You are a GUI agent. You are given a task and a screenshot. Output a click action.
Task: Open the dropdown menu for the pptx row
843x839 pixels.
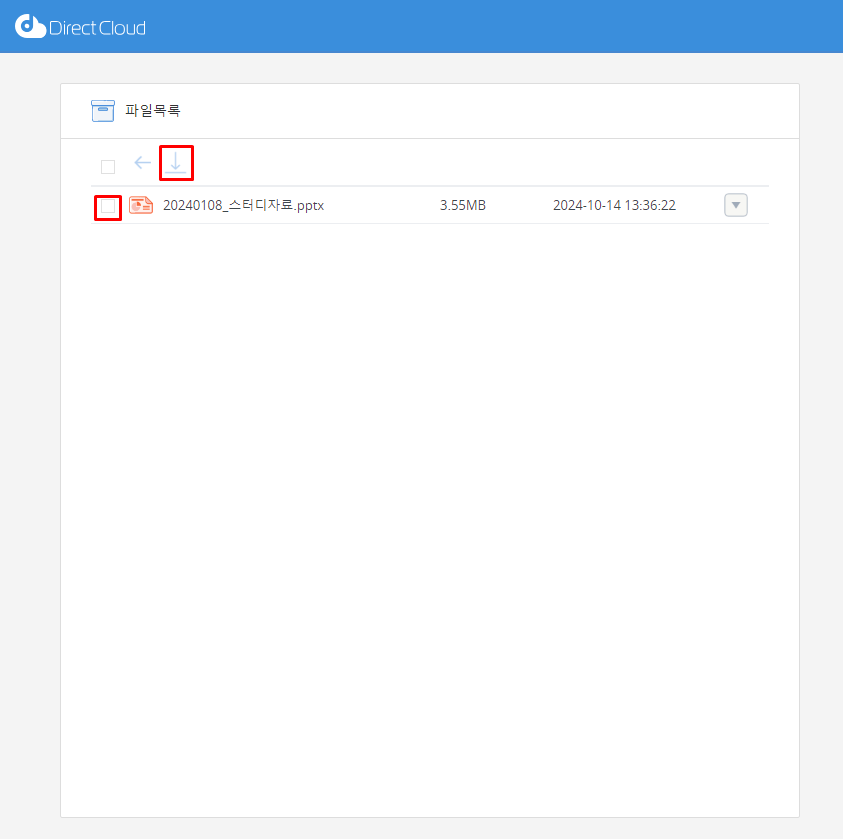(x=735, y=205)
